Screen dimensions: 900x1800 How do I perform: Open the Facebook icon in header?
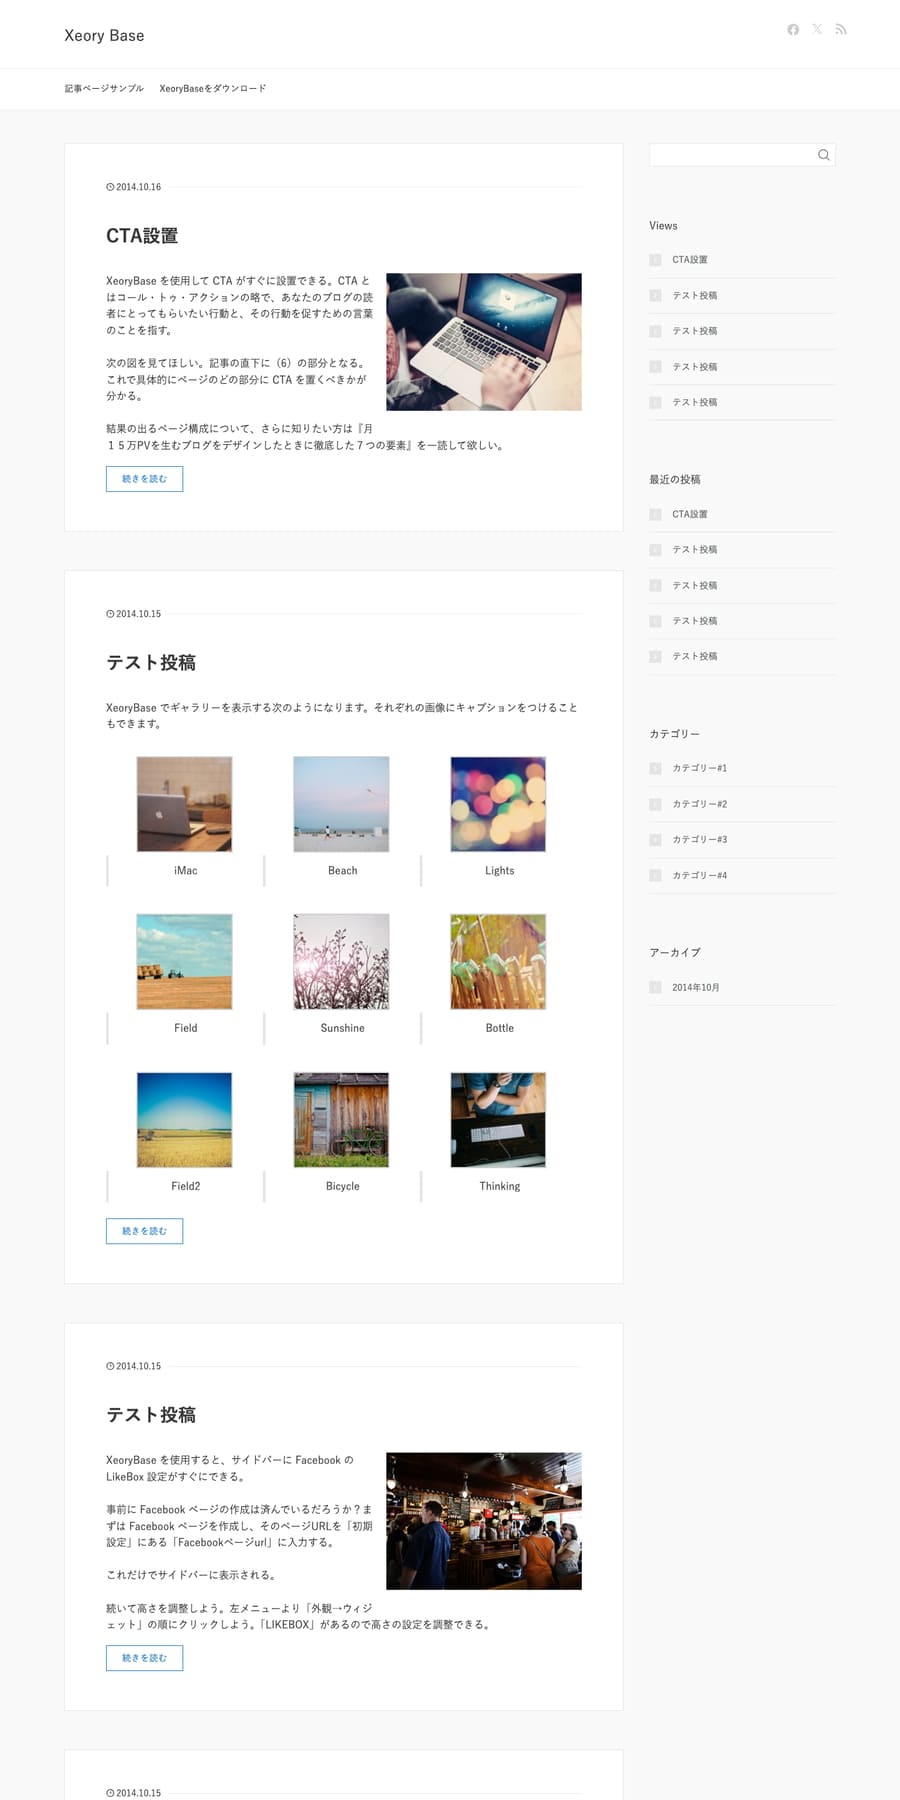[793, 30]
